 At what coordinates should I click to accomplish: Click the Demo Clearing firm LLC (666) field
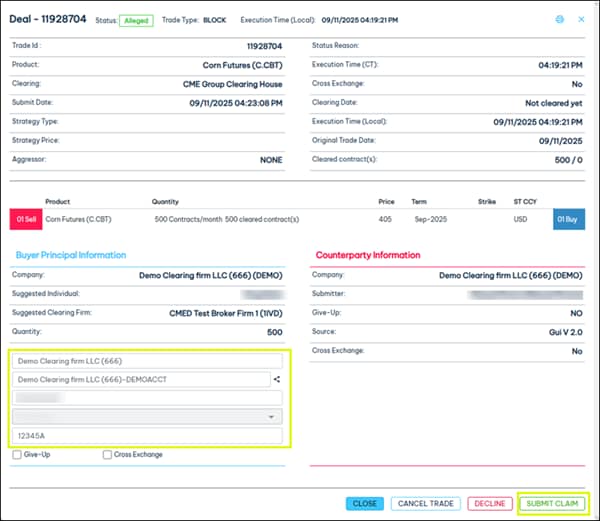coord(147,360)
